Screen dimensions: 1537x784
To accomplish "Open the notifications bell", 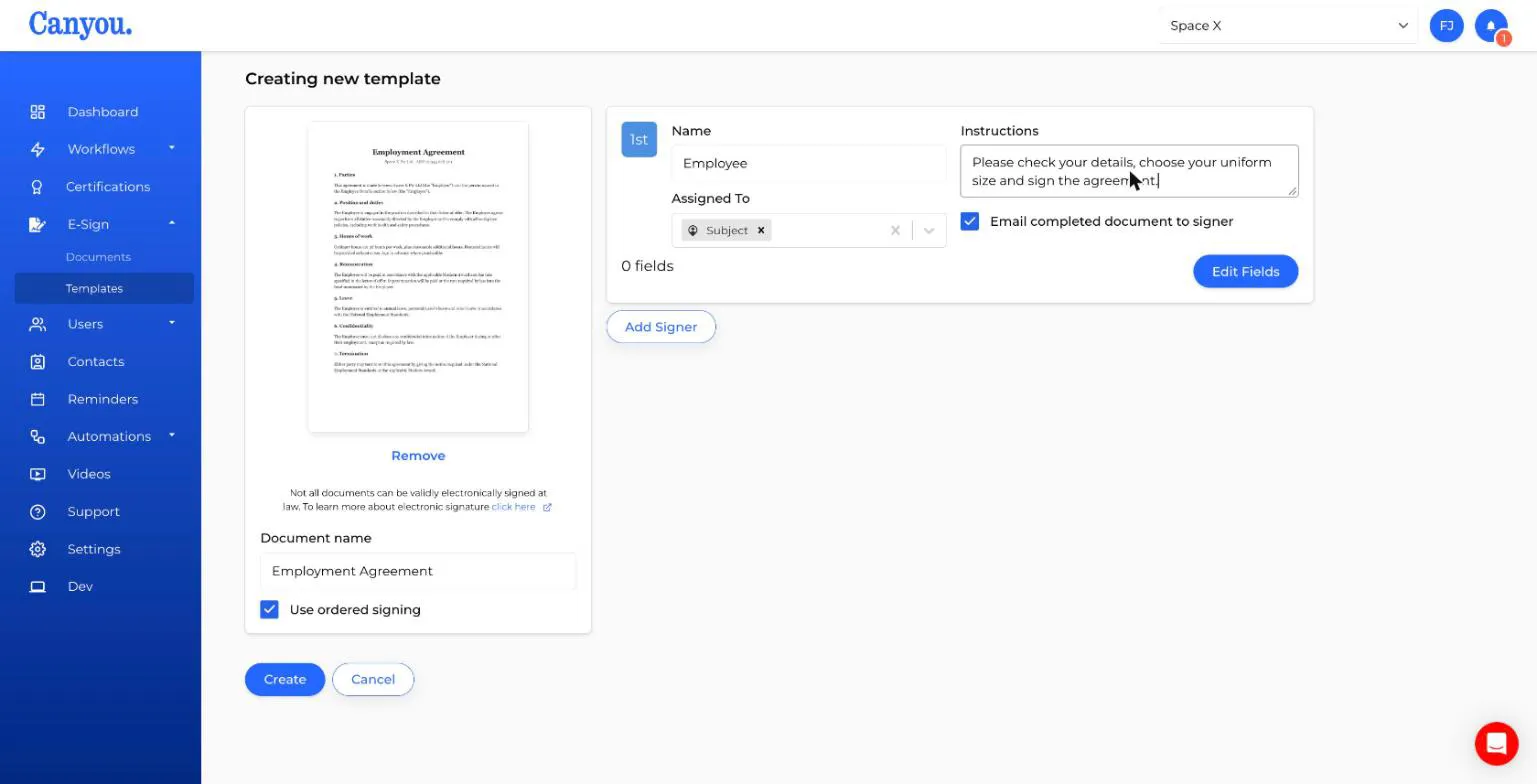I will 1491,26.
